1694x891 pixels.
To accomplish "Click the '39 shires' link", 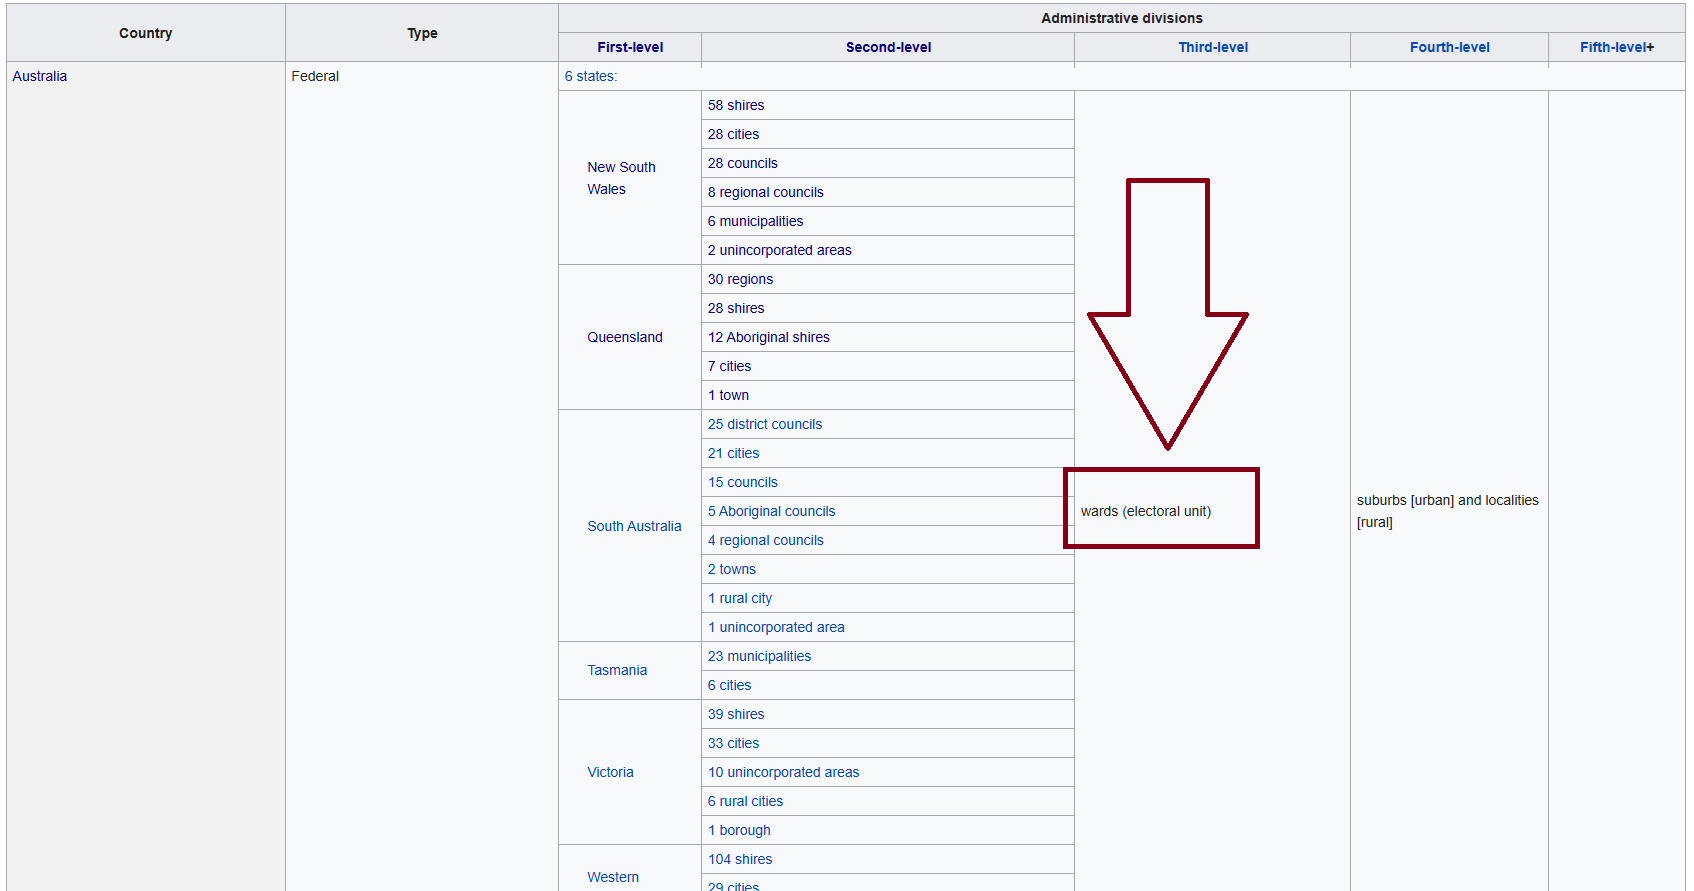I will coord(736,714).
